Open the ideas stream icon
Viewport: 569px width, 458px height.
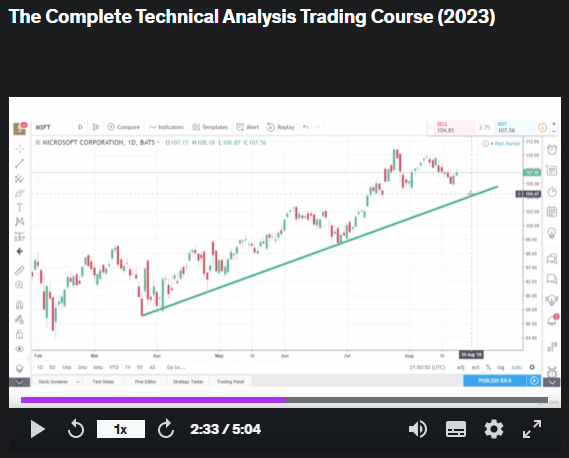pyautogui.click(x=552, y=300)
